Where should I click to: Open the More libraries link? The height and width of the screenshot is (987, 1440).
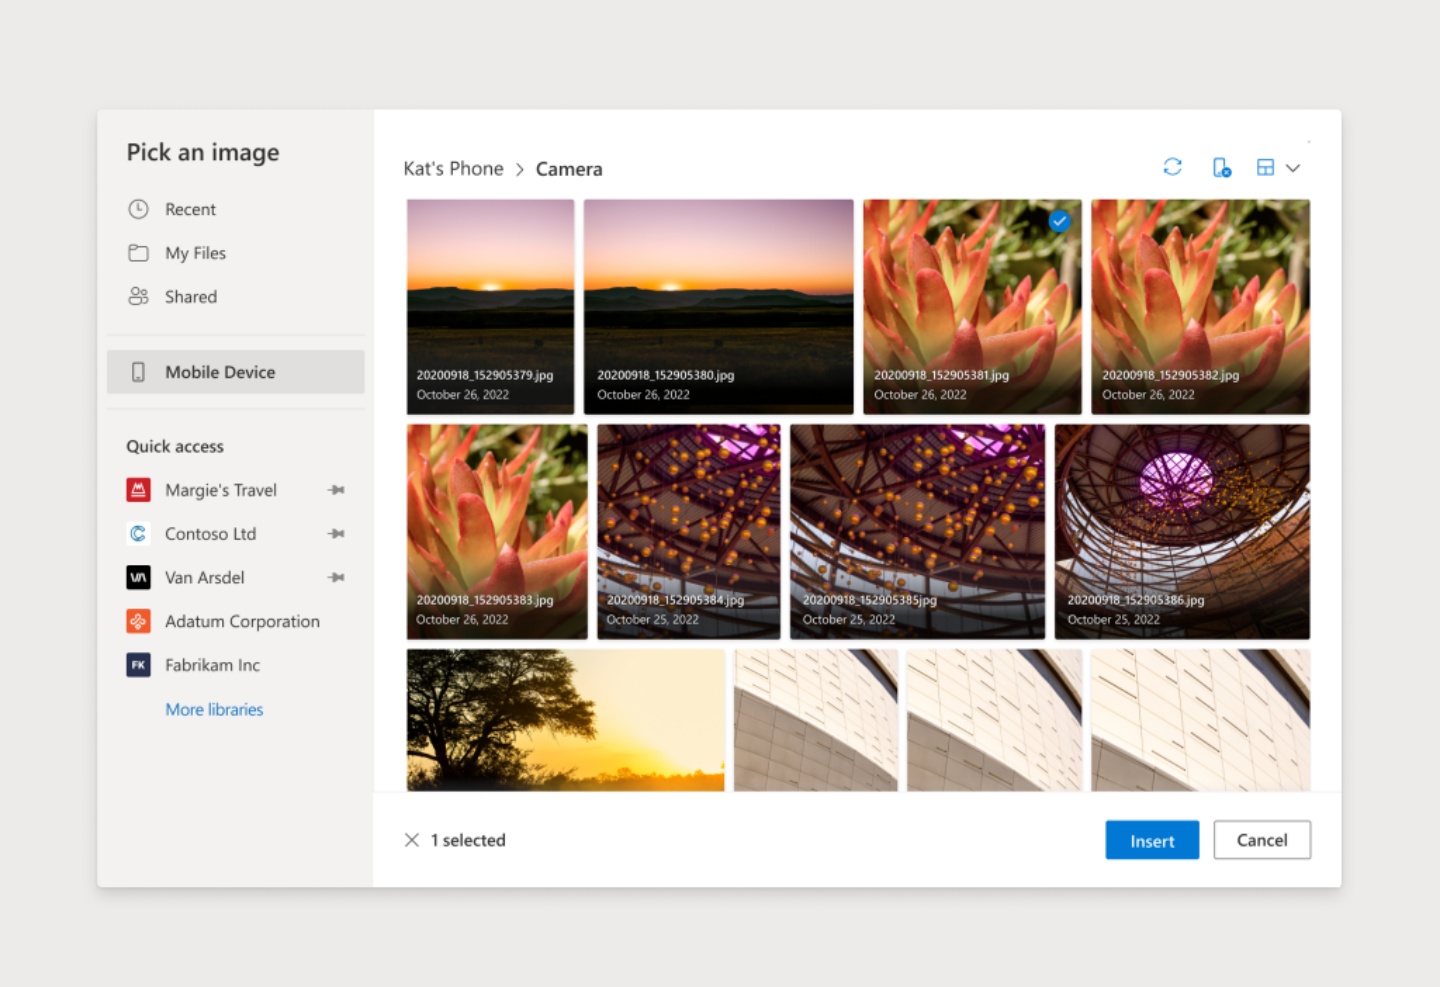214,709
